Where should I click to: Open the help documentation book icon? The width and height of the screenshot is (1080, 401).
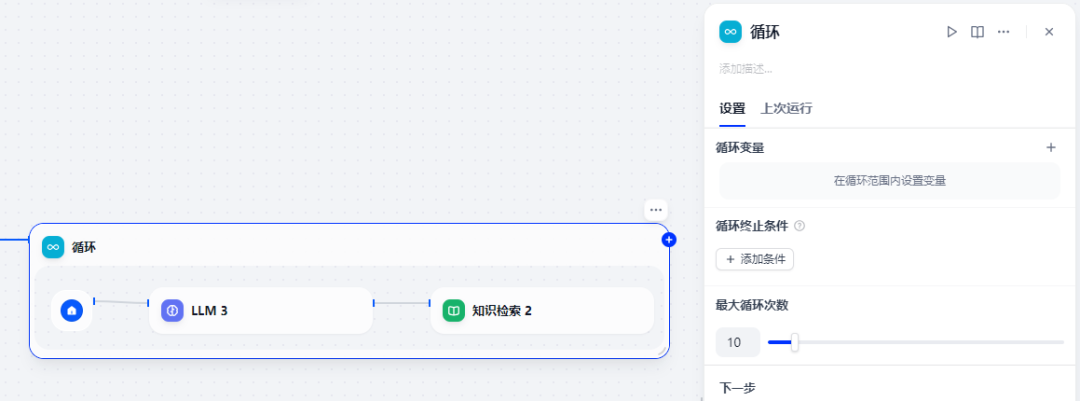[977, 32]
